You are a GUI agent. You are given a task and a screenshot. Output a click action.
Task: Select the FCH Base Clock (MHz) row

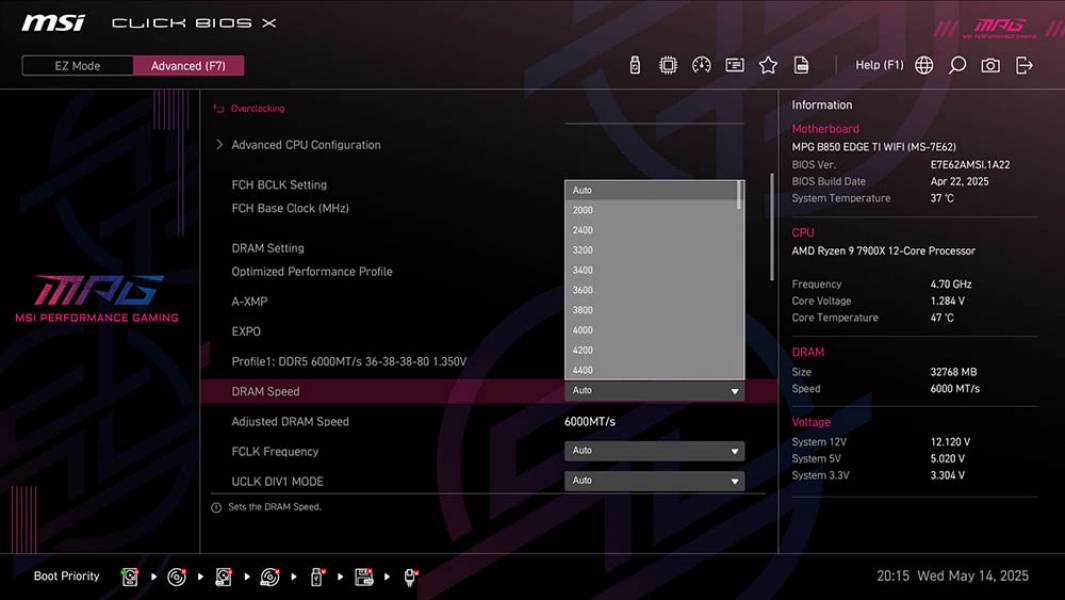click(x=290, y=209)
